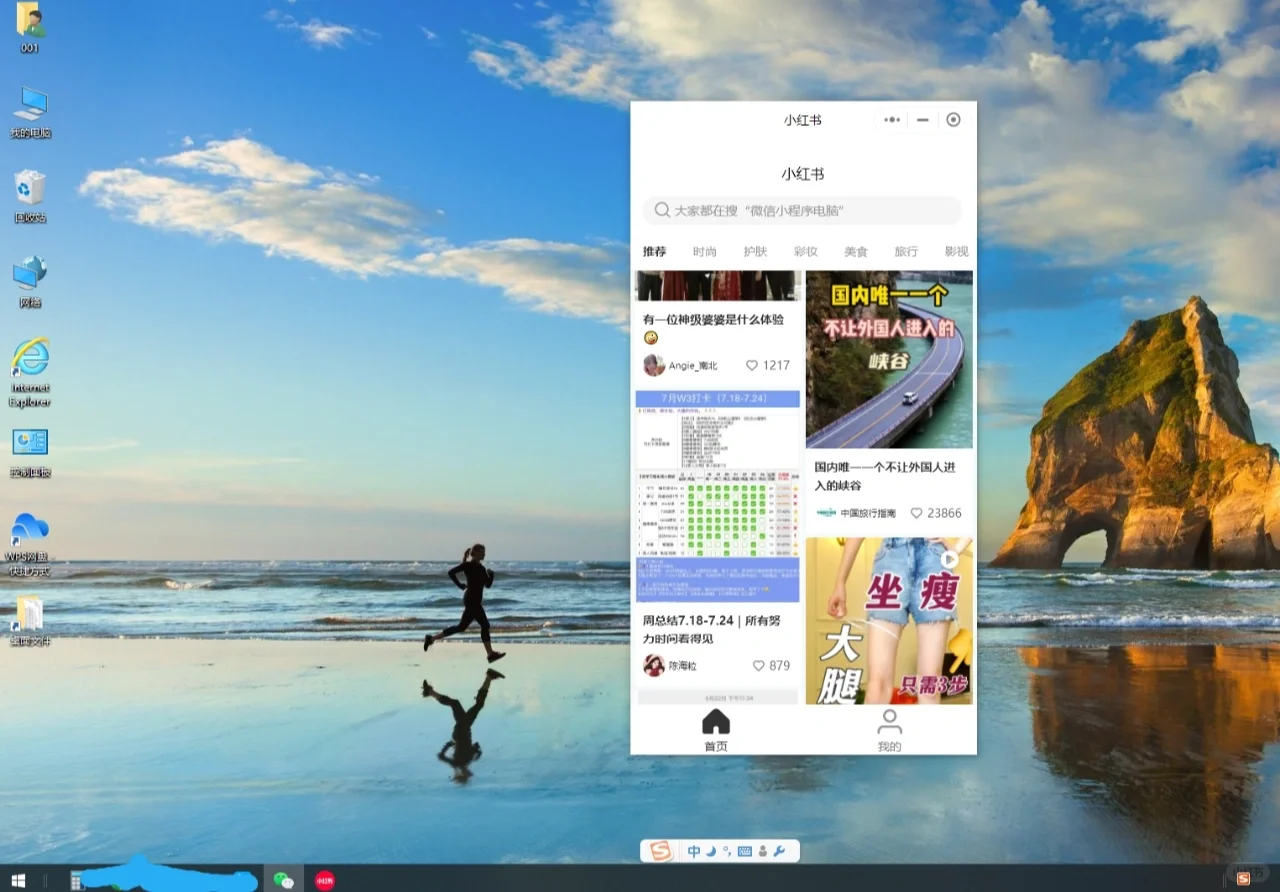Click the Sogou S logo on IME toolbar
The height and width of the screenshot is (892, 1280).
pyautogui.click(x=660, y=851)
